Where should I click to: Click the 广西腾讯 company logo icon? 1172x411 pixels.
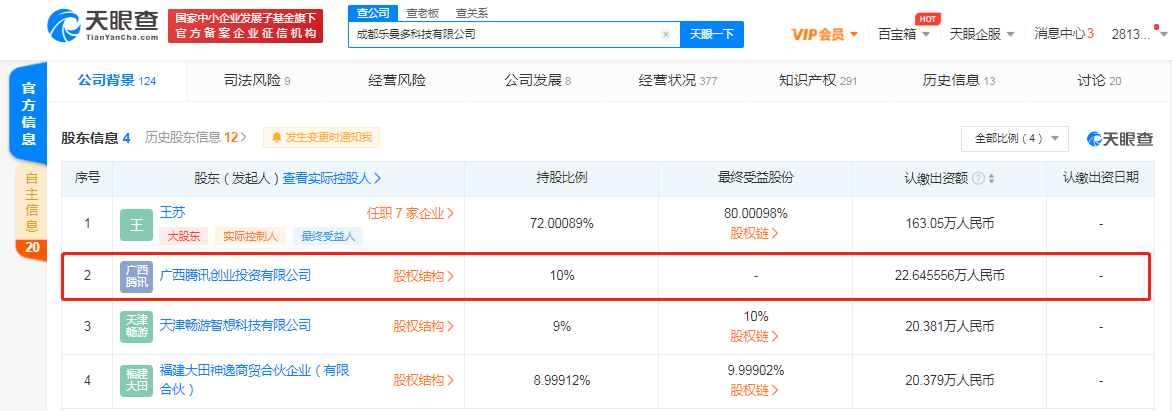[136, 276]
